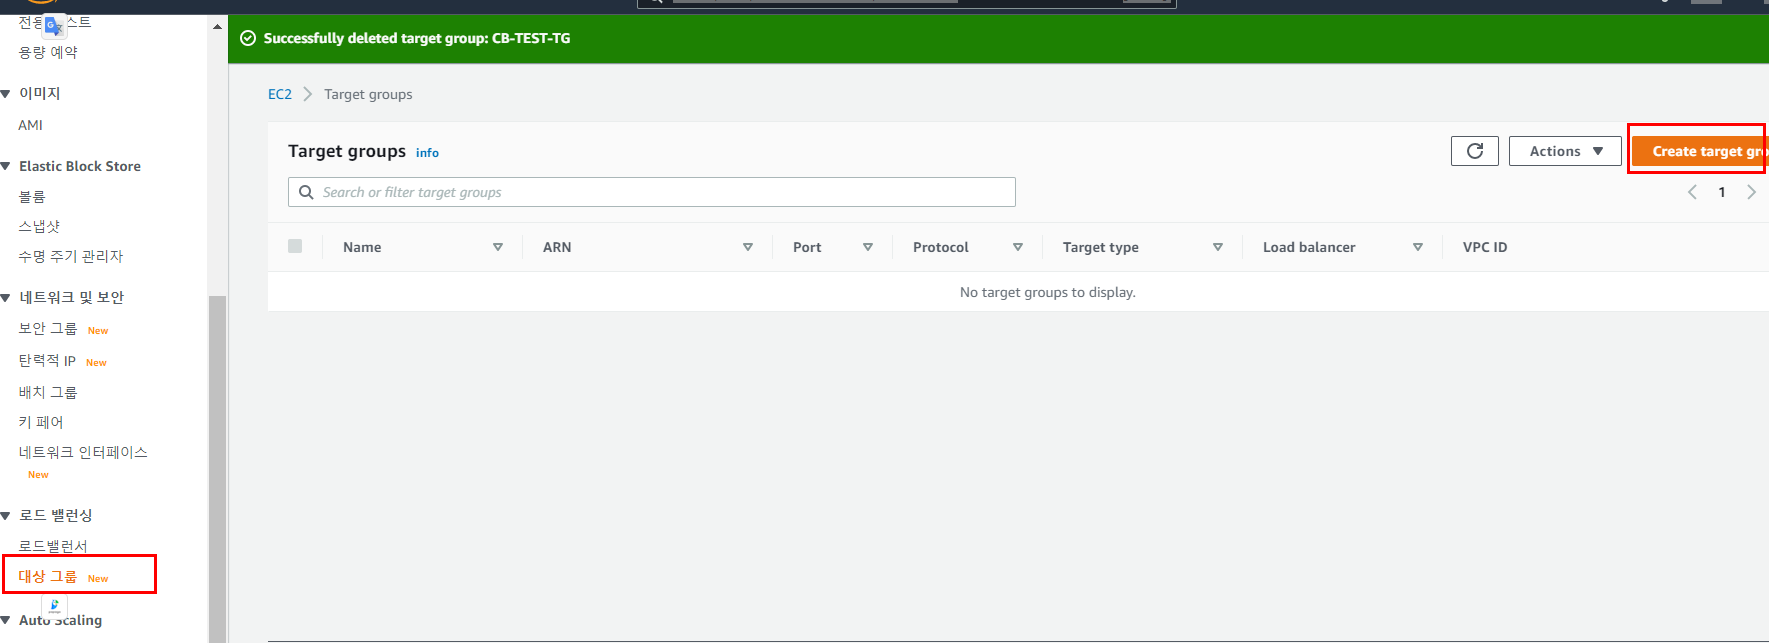
Task: Open 탄력적 IP in the sidebar
Action: (47, 360)
